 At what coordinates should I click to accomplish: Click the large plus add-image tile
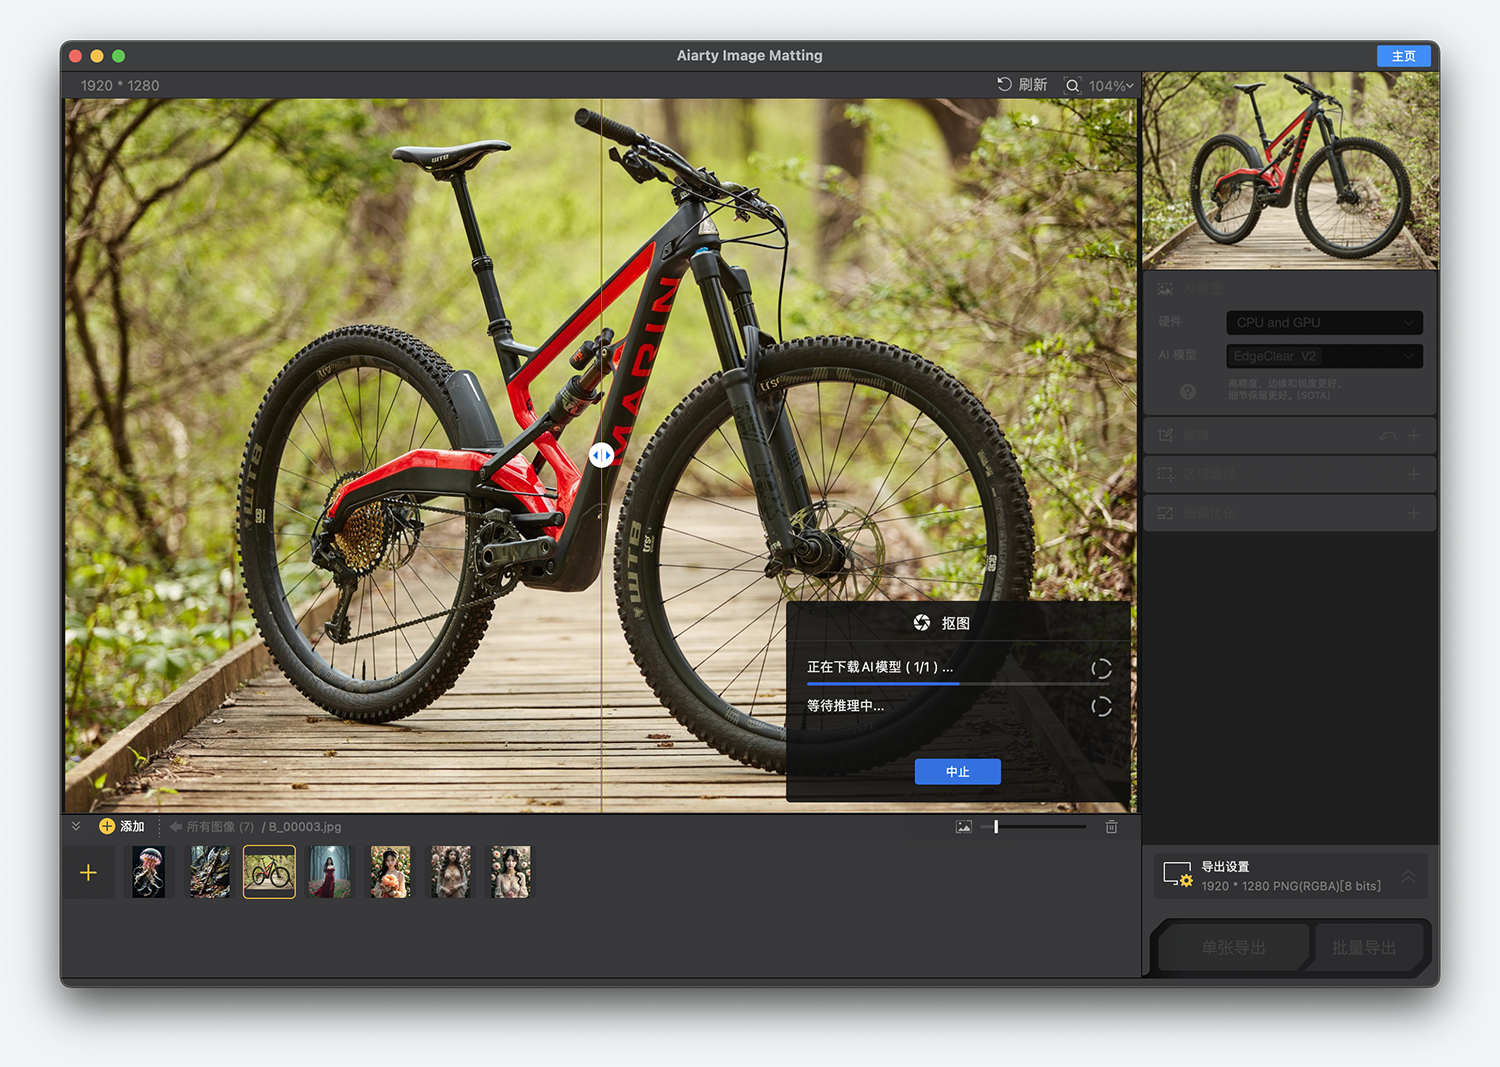point(88,873)
